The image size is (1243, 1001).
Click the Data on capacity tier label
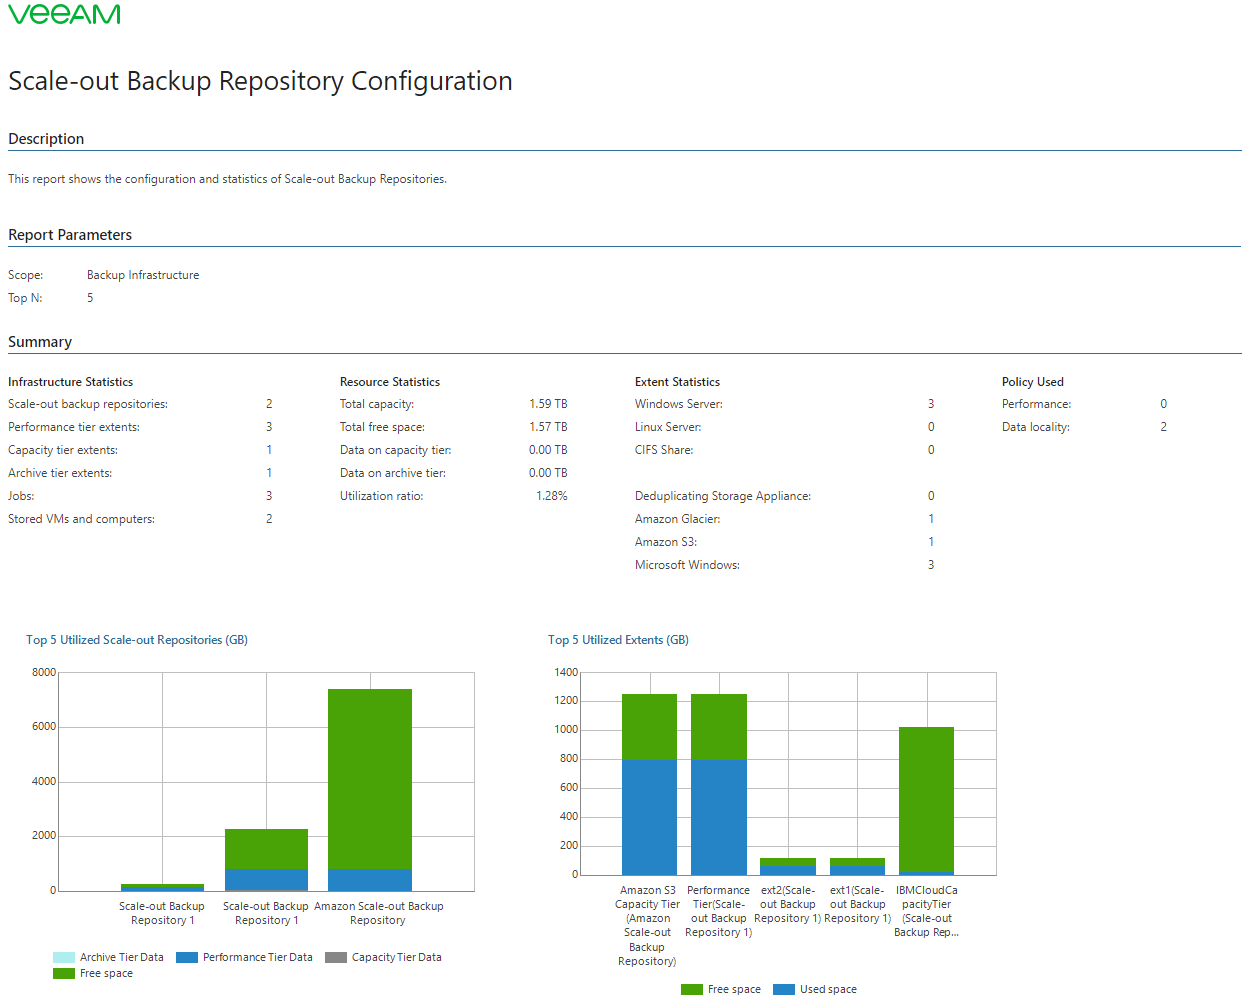(395, 450)
